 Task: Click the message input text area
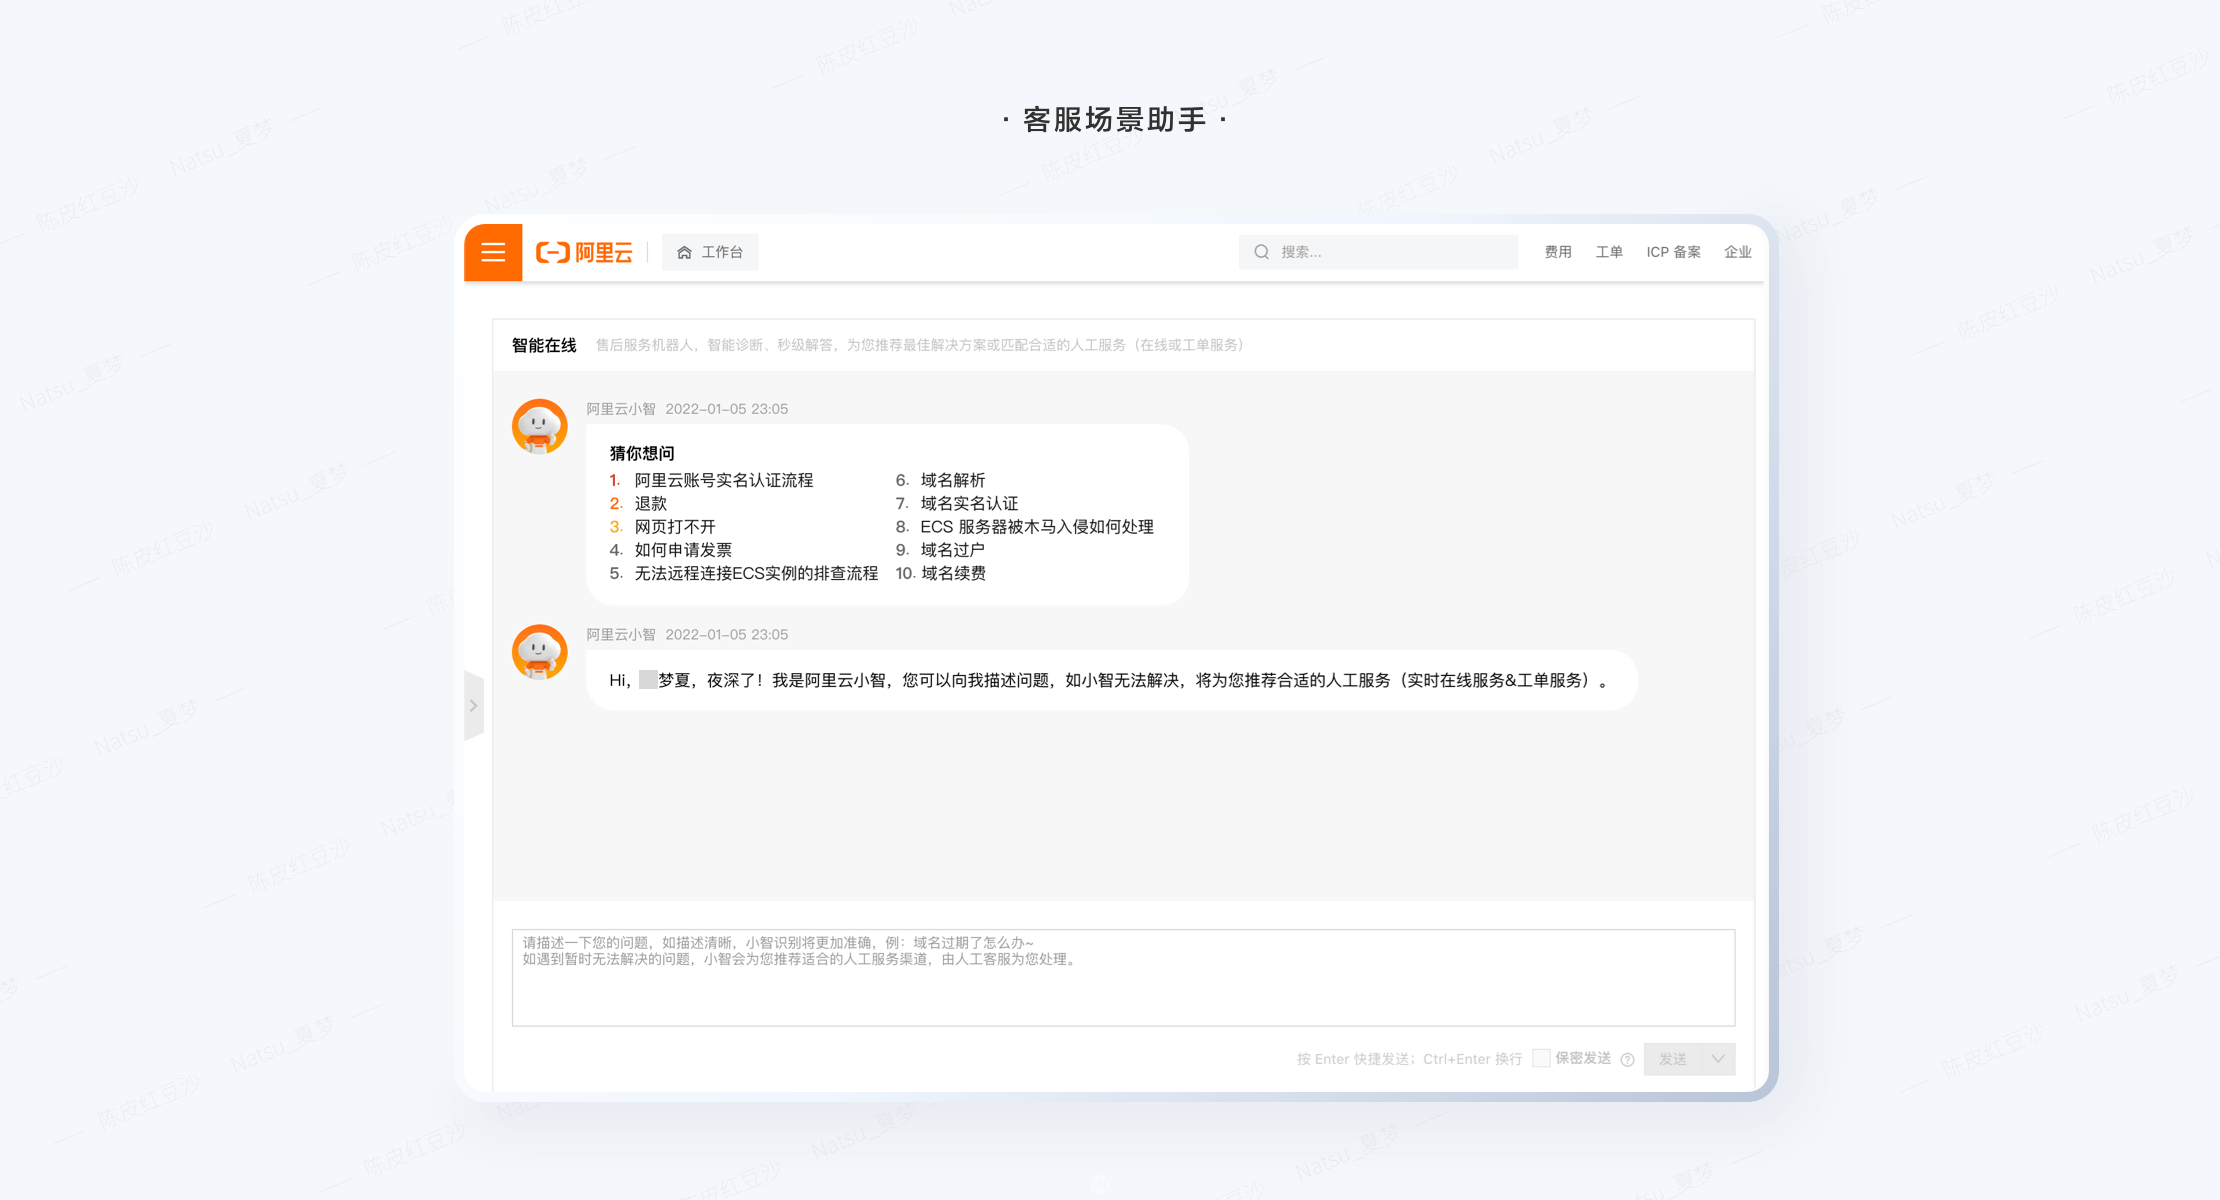[x=1123, y=977]
